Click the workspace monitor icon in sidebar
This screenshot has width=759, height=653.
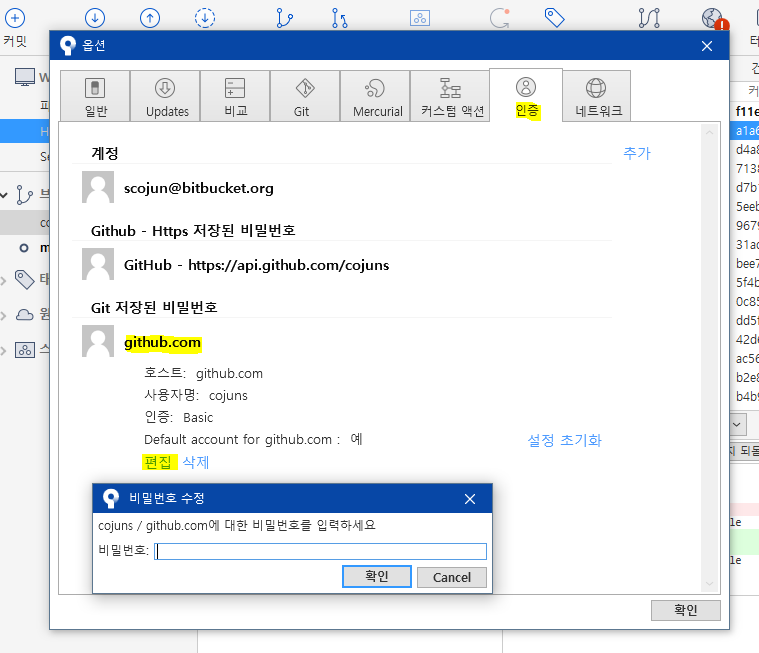point(25,77)
